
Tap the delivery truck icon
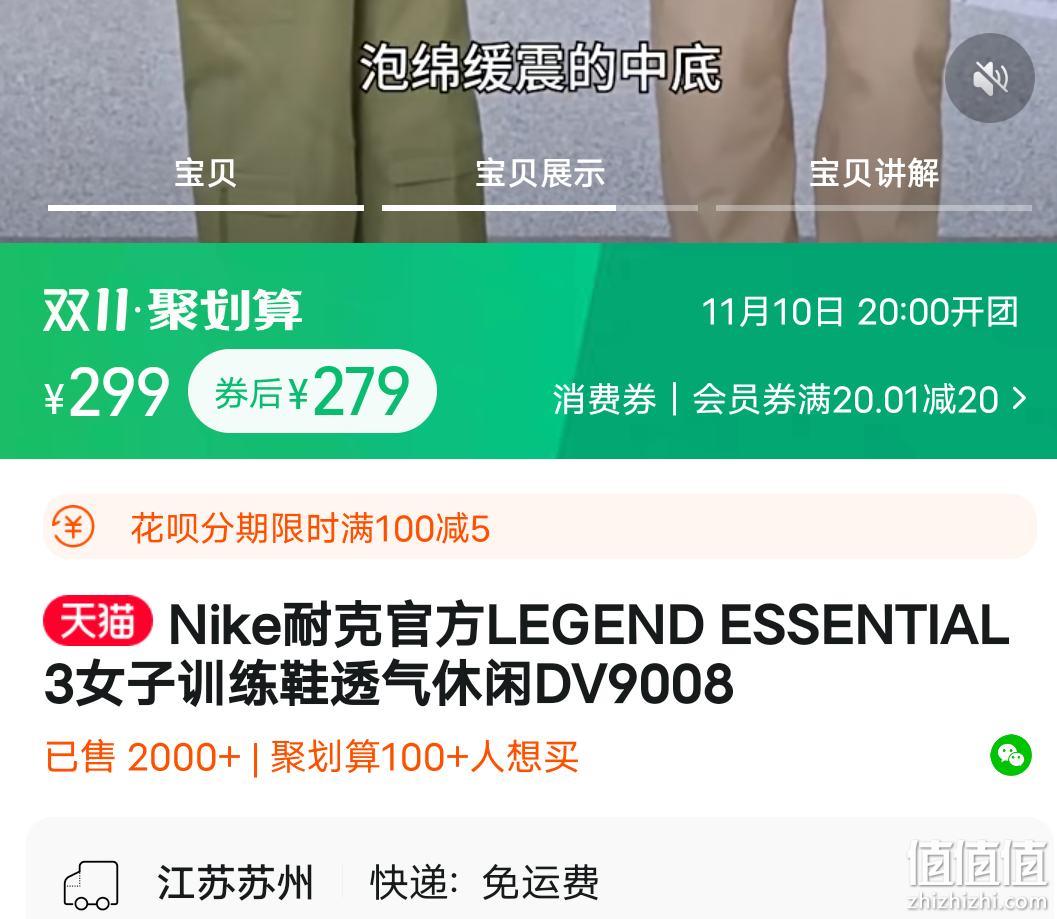click(91, 884)
